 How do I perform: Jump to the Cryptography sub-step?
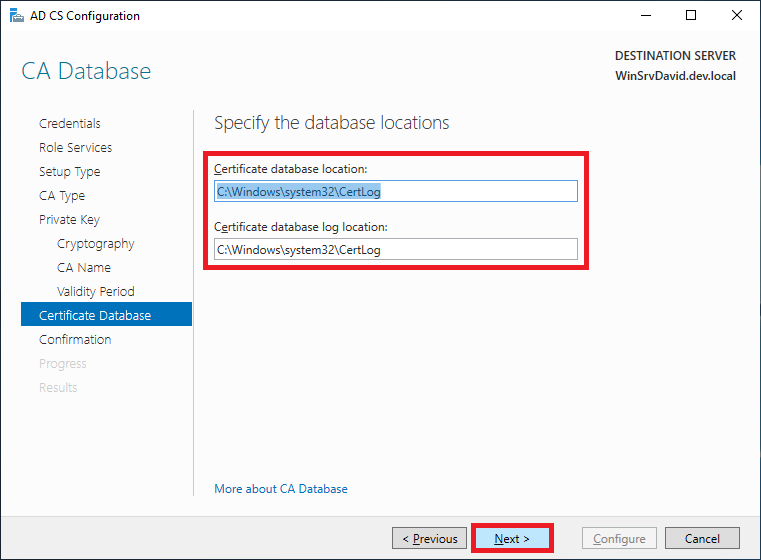pyautogui.click(x=96, y=244)
